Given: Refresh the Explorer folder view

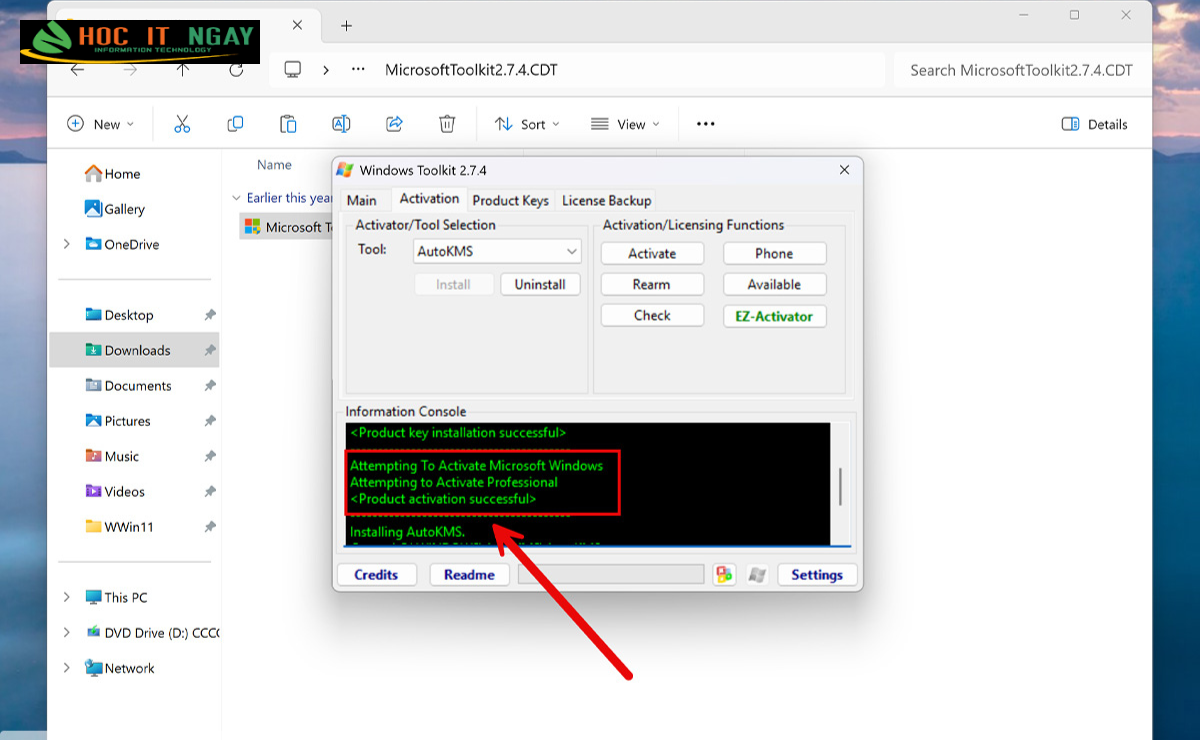Looking at the screenshot, I should (236, 70).
